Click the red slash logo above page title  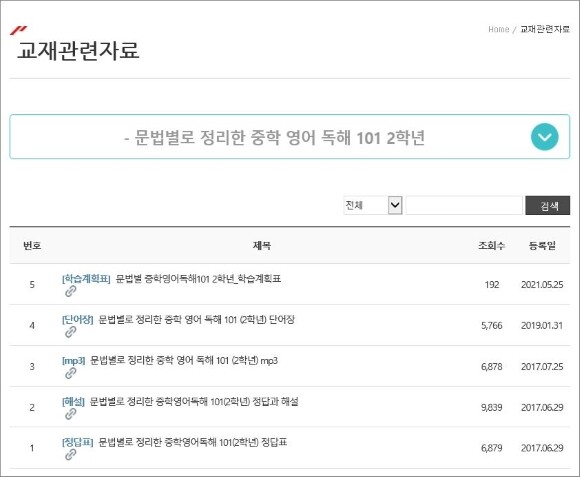18,30
